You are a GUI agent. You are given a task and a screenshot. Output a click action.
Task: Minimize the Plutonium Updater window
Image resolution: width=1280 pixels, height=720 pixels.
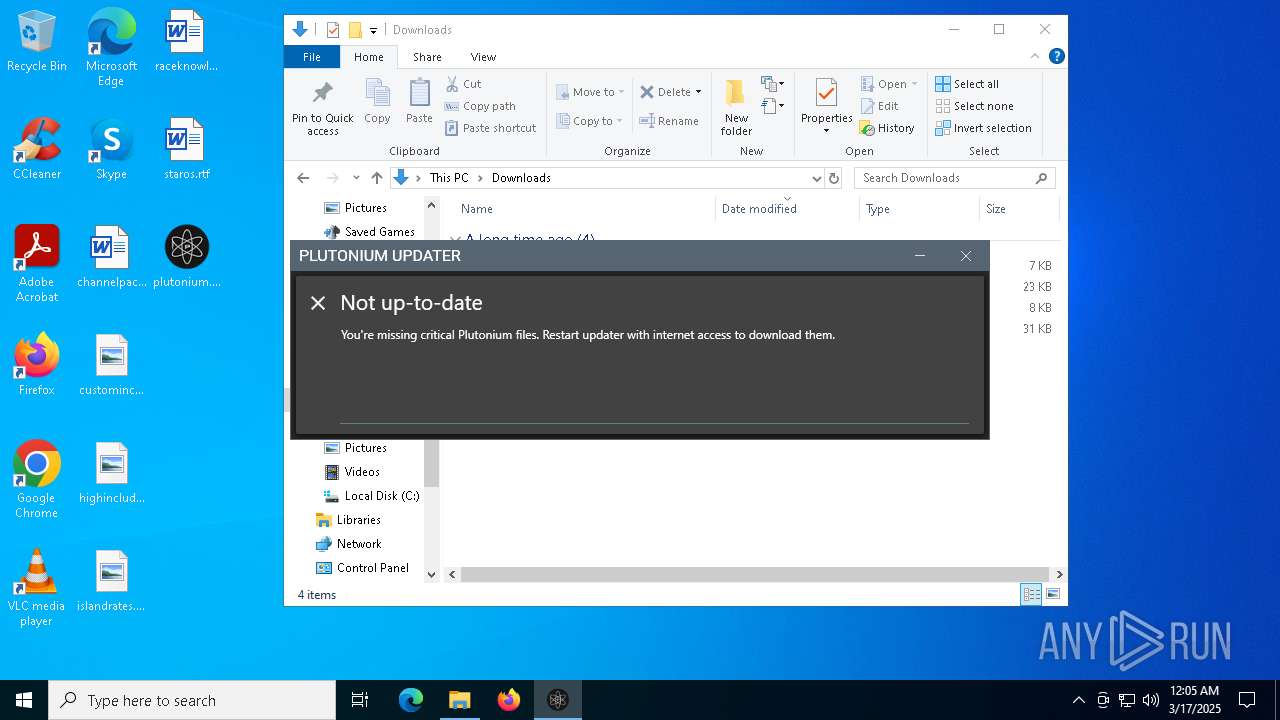920,256
